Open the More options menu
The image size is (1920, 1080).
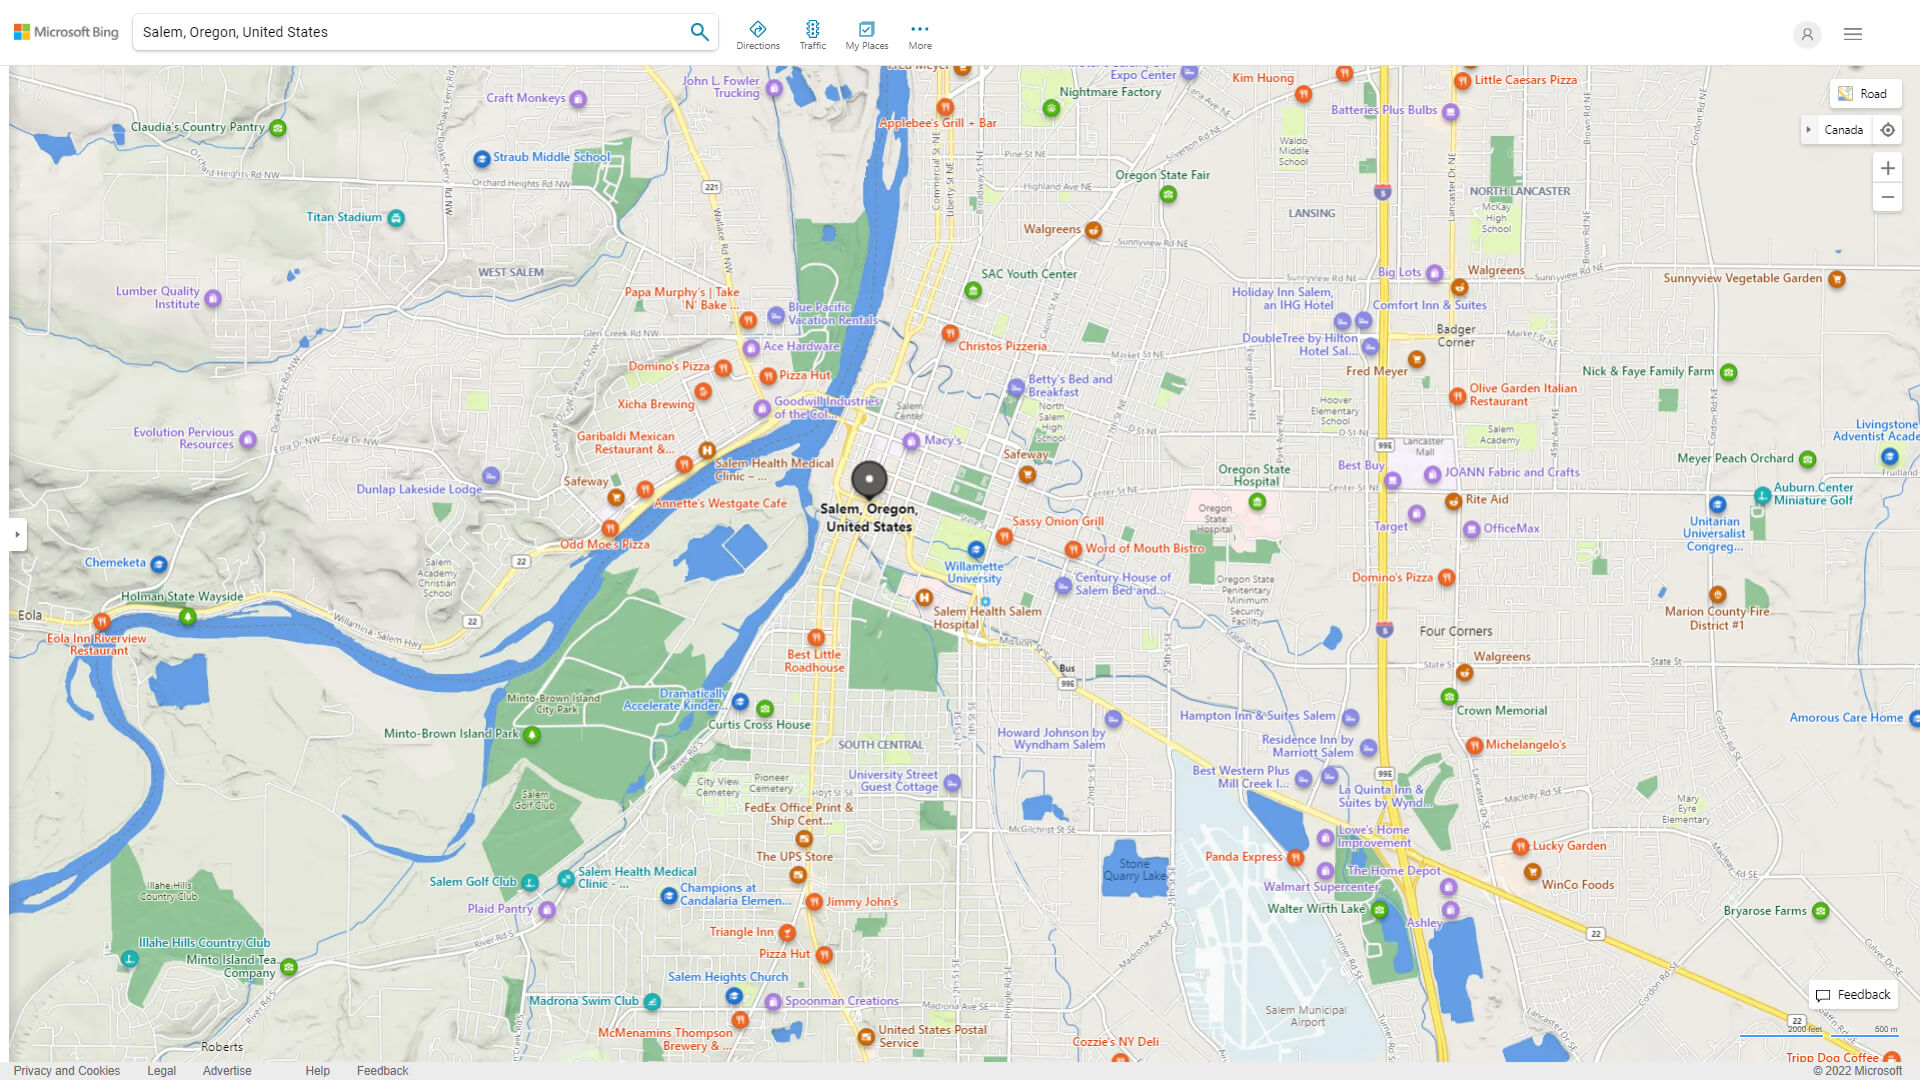(x=919, y=33)
